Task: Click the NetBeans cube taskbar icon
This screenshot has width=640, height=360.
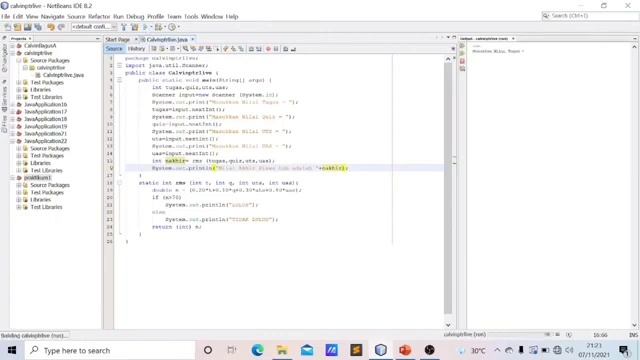Action: click(380, 350)
